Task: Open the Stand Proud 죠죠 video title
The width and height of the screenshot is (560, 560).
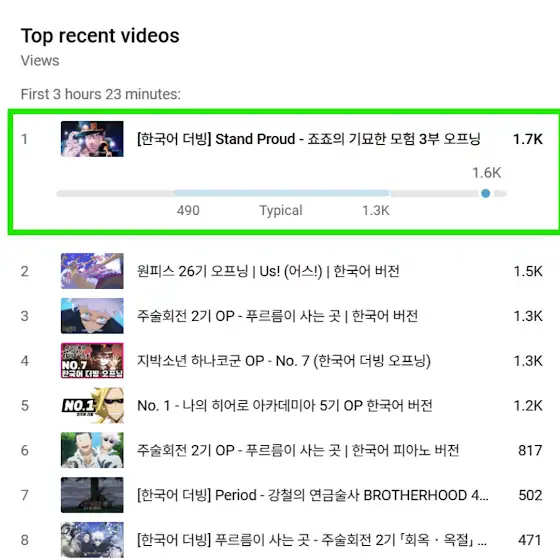Action: [309, 139]
